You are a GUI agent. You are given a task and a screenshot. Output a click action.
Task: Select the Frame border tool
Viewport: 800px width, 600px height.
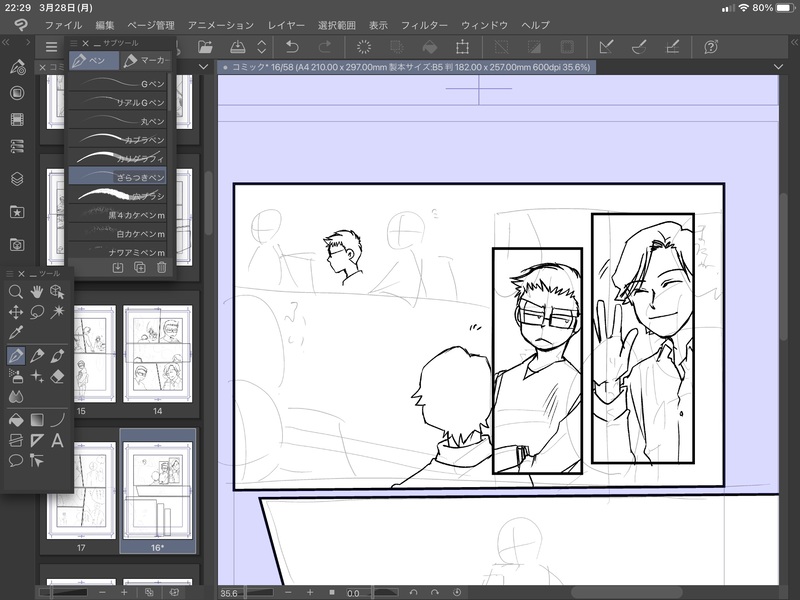click(16, 440)
